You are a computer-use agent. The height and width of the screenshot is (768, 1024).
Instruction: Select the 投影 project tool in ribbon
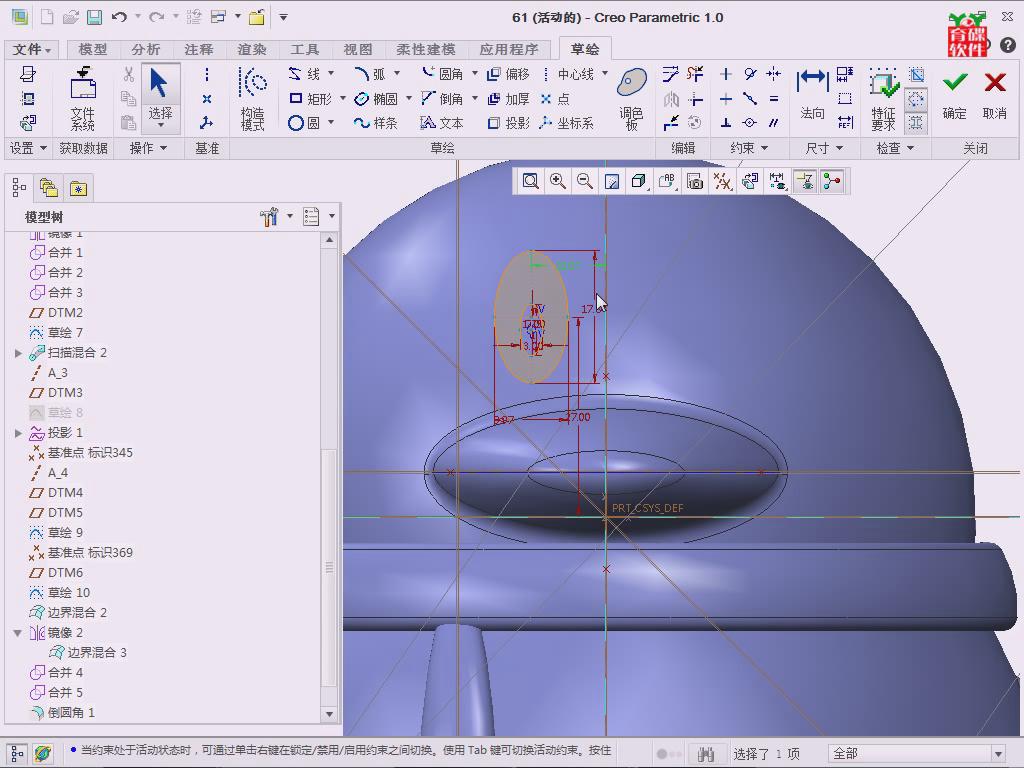508,123
